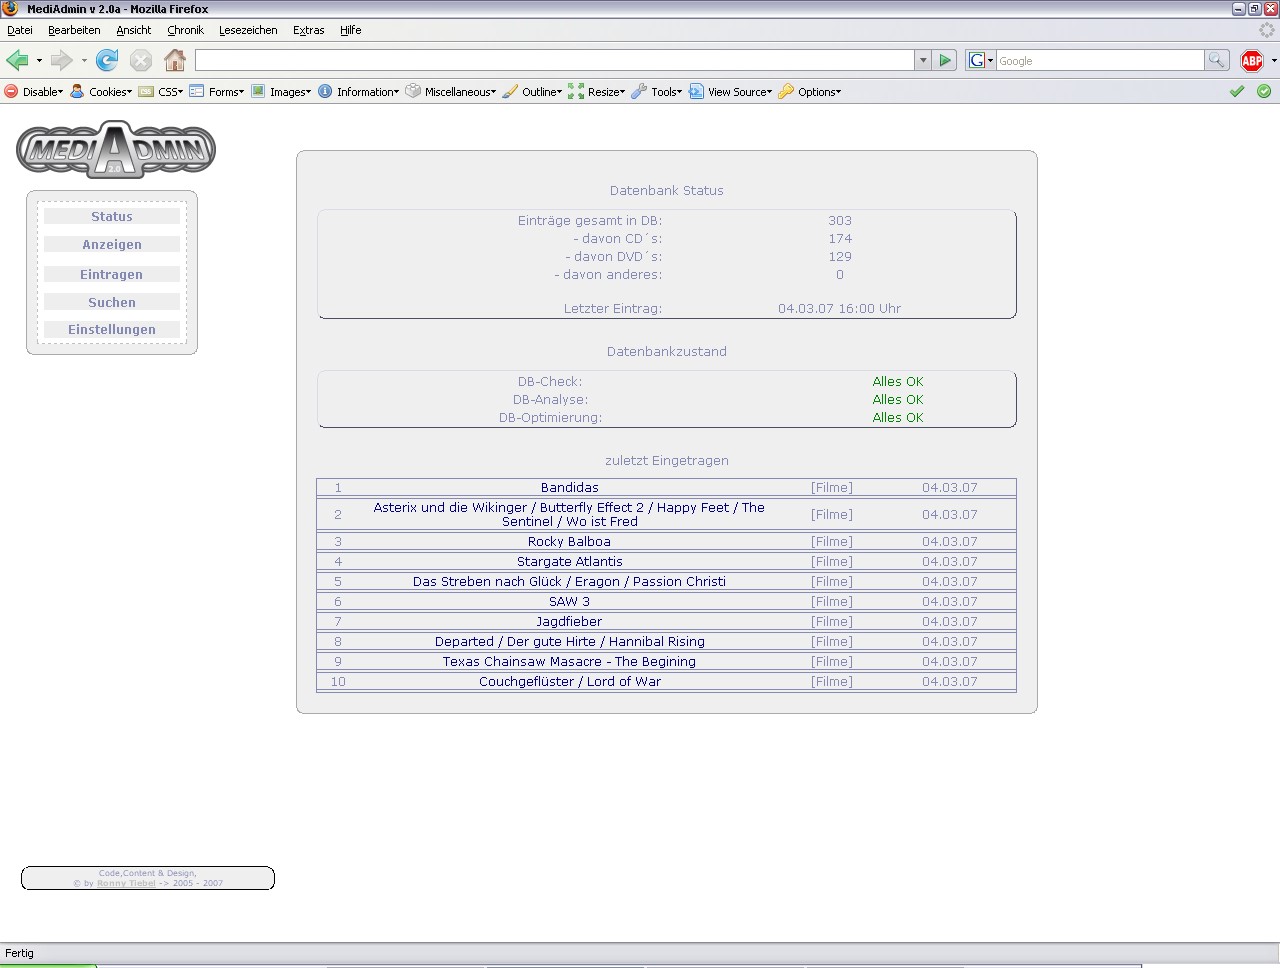The image size is (1280, 968).
Task: Click the search magnifier icon
Action: pos(1216,61)
